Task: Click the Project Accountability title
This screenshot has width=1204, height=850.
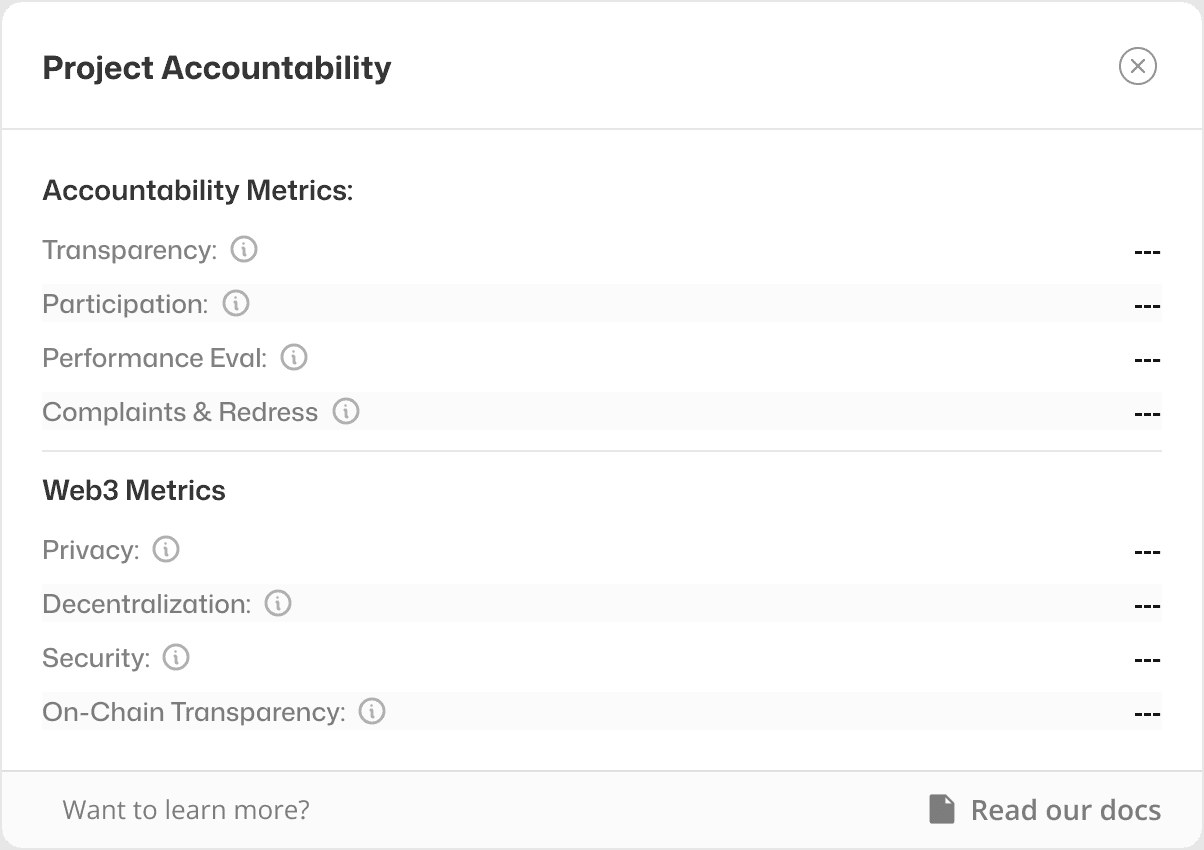Action: [217, 68]
